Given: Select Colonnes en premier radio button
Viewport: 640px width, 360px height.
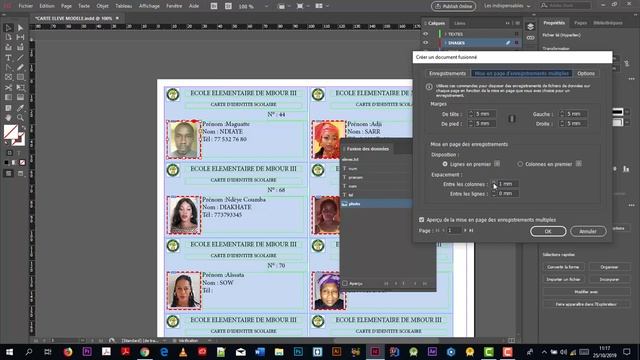Looking at the screenshot, I should (520, 164).
